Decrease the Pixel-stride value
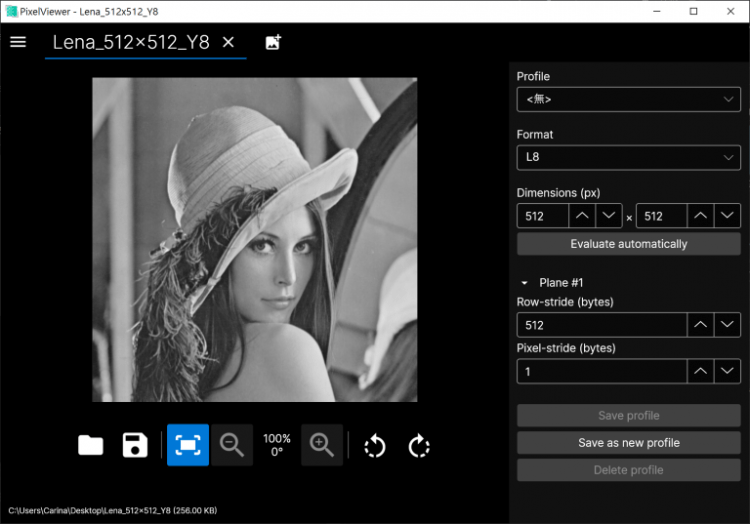This screenshot has width=750, height=524. point(727,371)
